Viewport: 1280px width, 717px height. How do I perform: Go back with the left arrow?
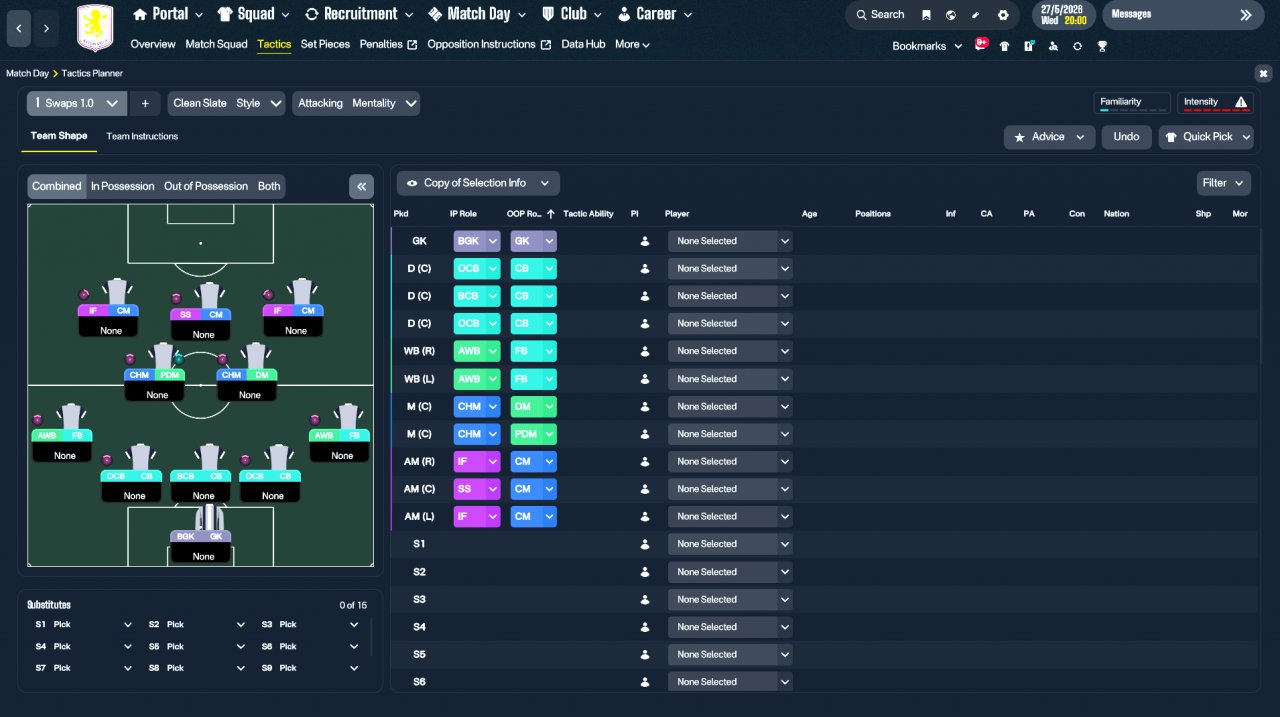pyautogui.click(x=19, y=29)
